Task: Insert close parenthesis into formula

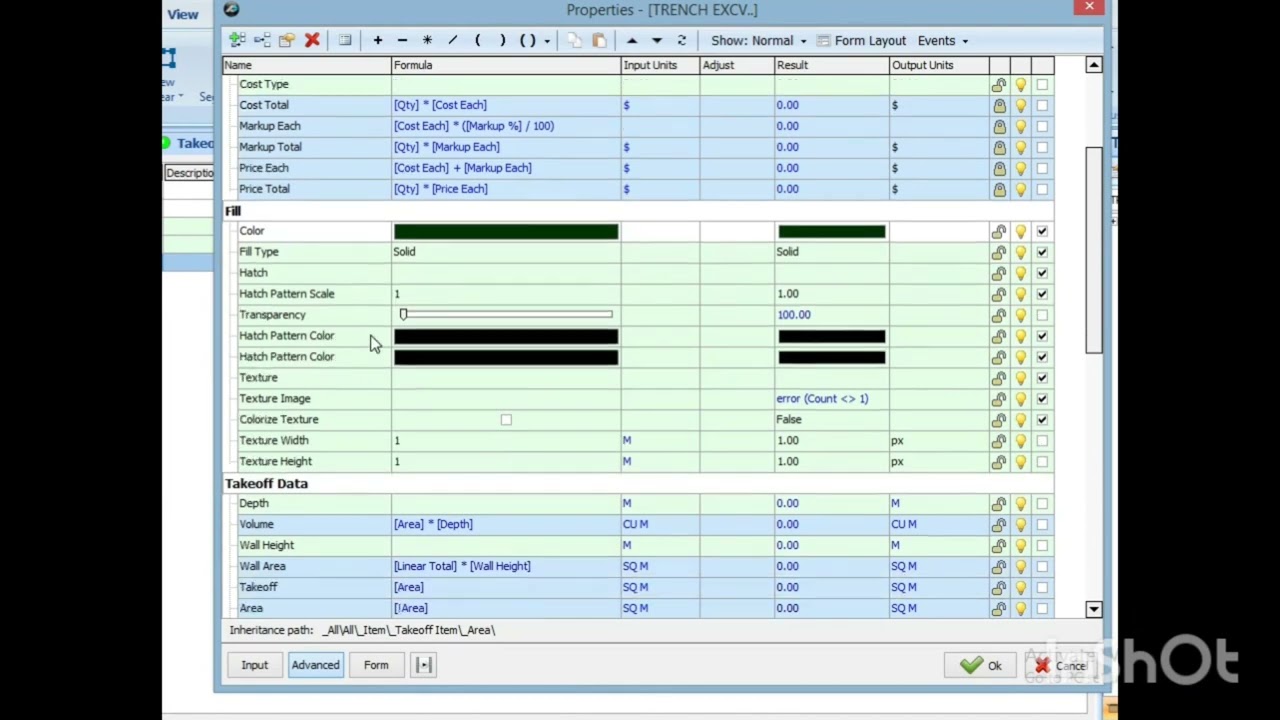Action: pos(502,41)
